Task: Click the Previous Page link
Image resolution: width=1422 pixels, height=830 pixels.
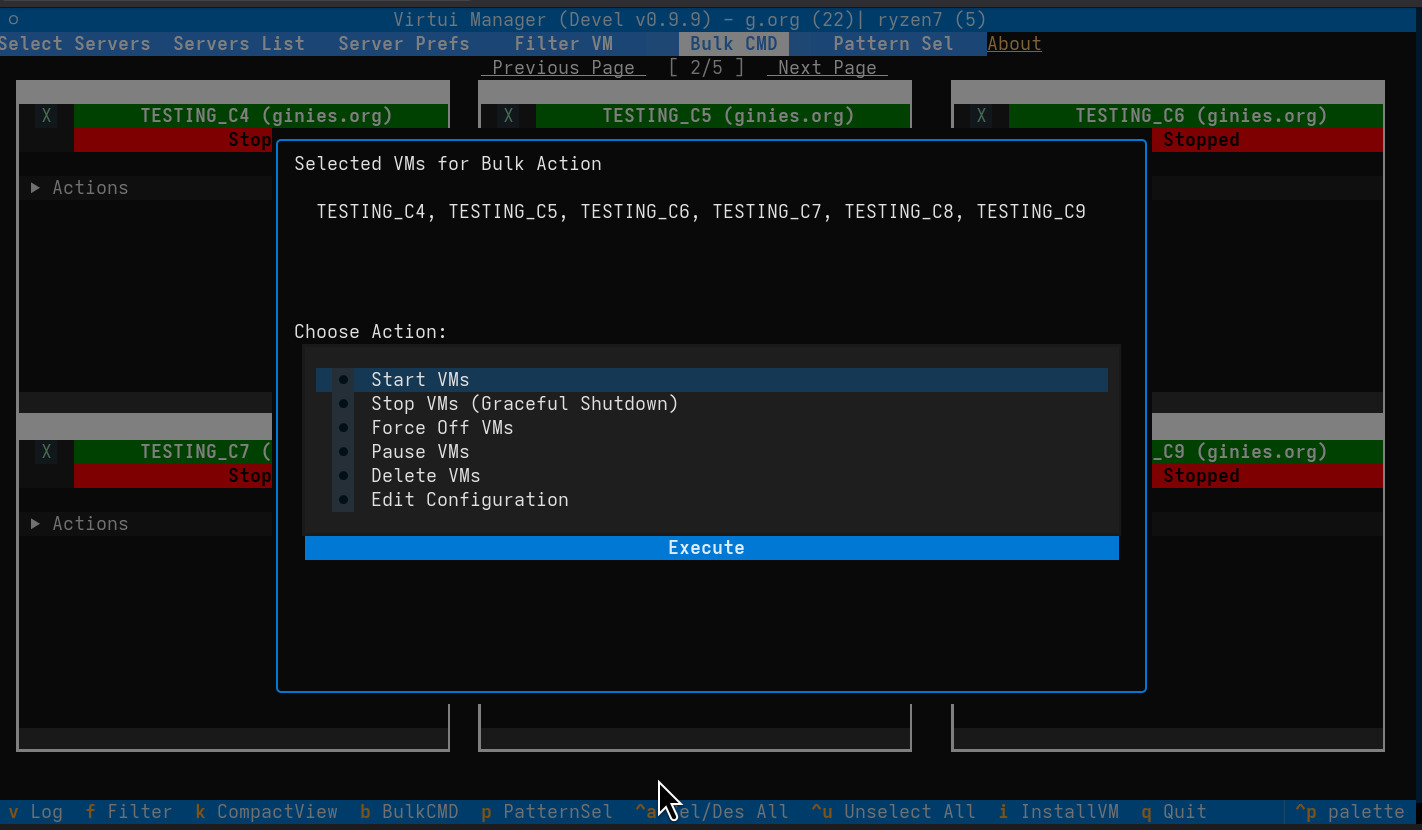Action: pyautogui.click(x=563, y=67)
